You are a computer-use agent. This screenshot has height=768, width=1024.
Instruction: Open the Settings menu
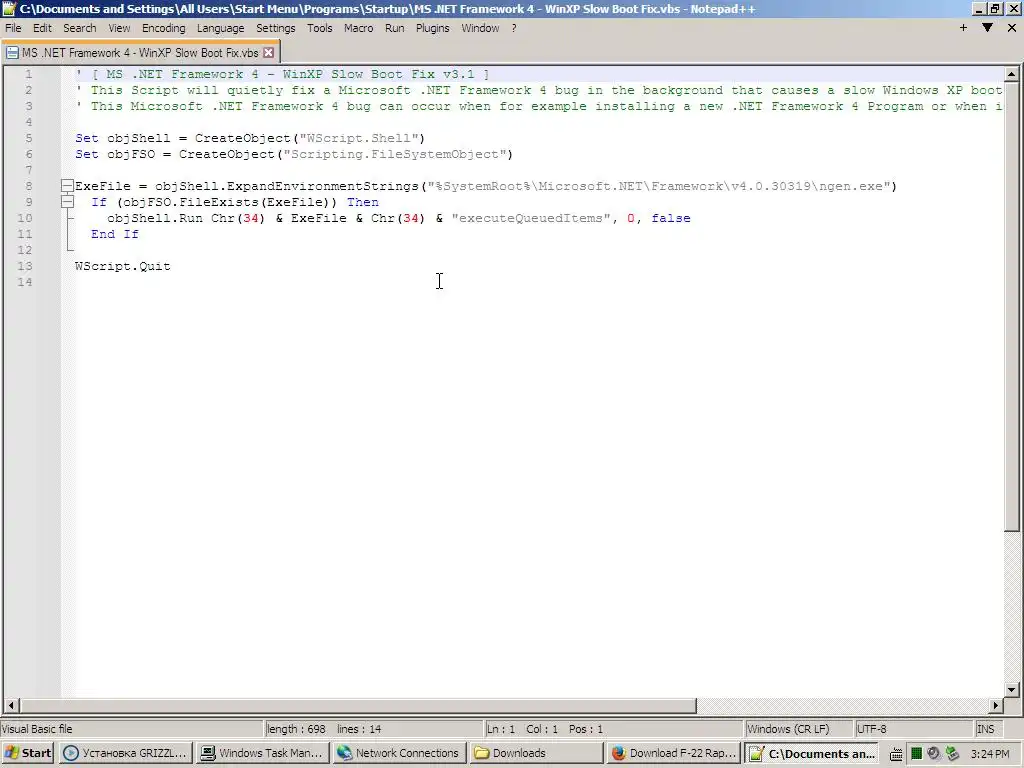tap(276, 28)
